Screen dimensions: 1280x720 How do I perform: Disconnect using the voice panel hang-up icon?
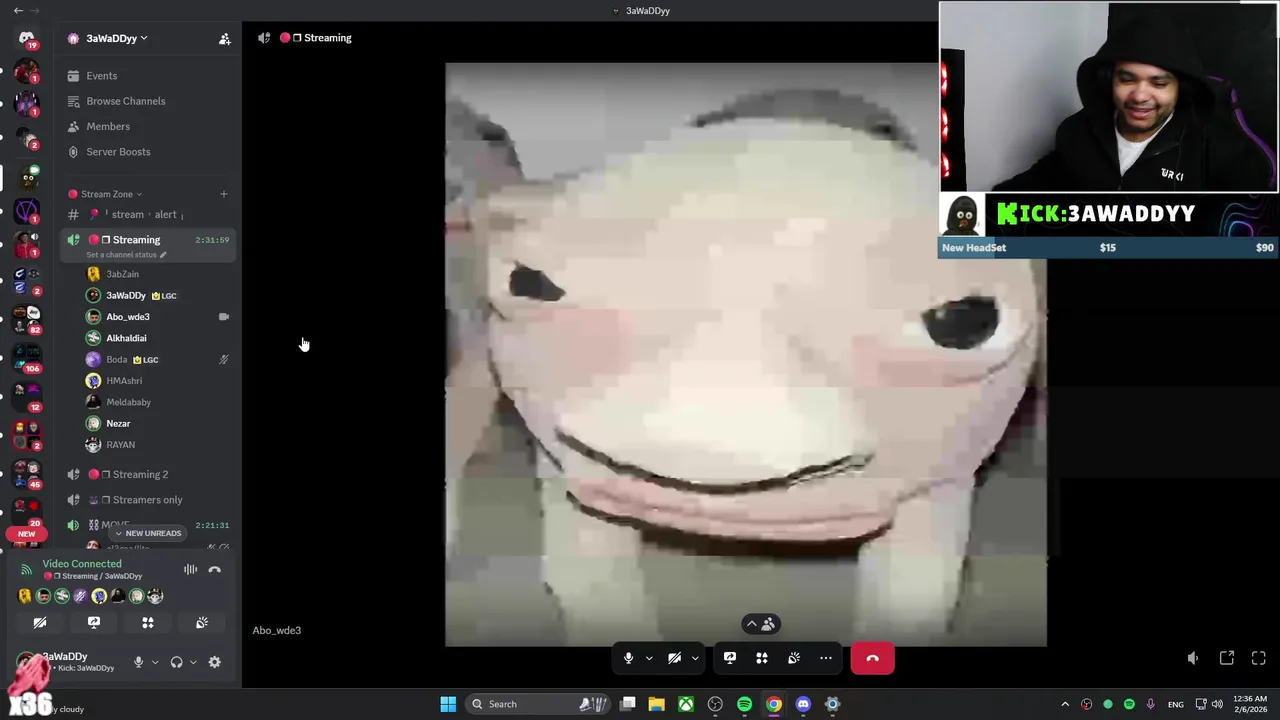pos(214,570)
